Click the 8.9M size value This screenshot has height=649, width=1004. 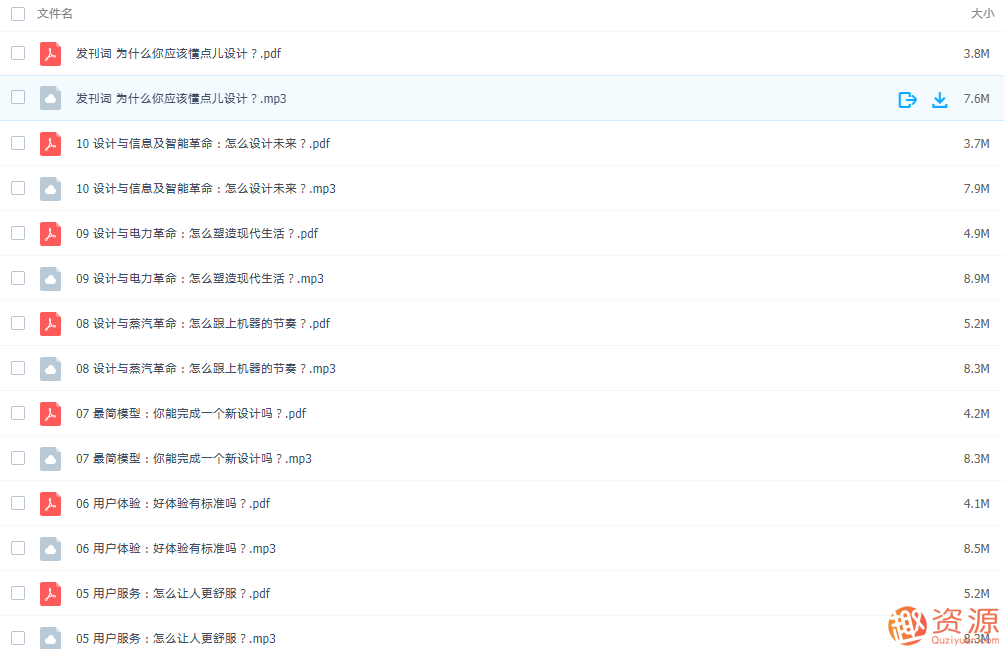(x=976, y=278)
